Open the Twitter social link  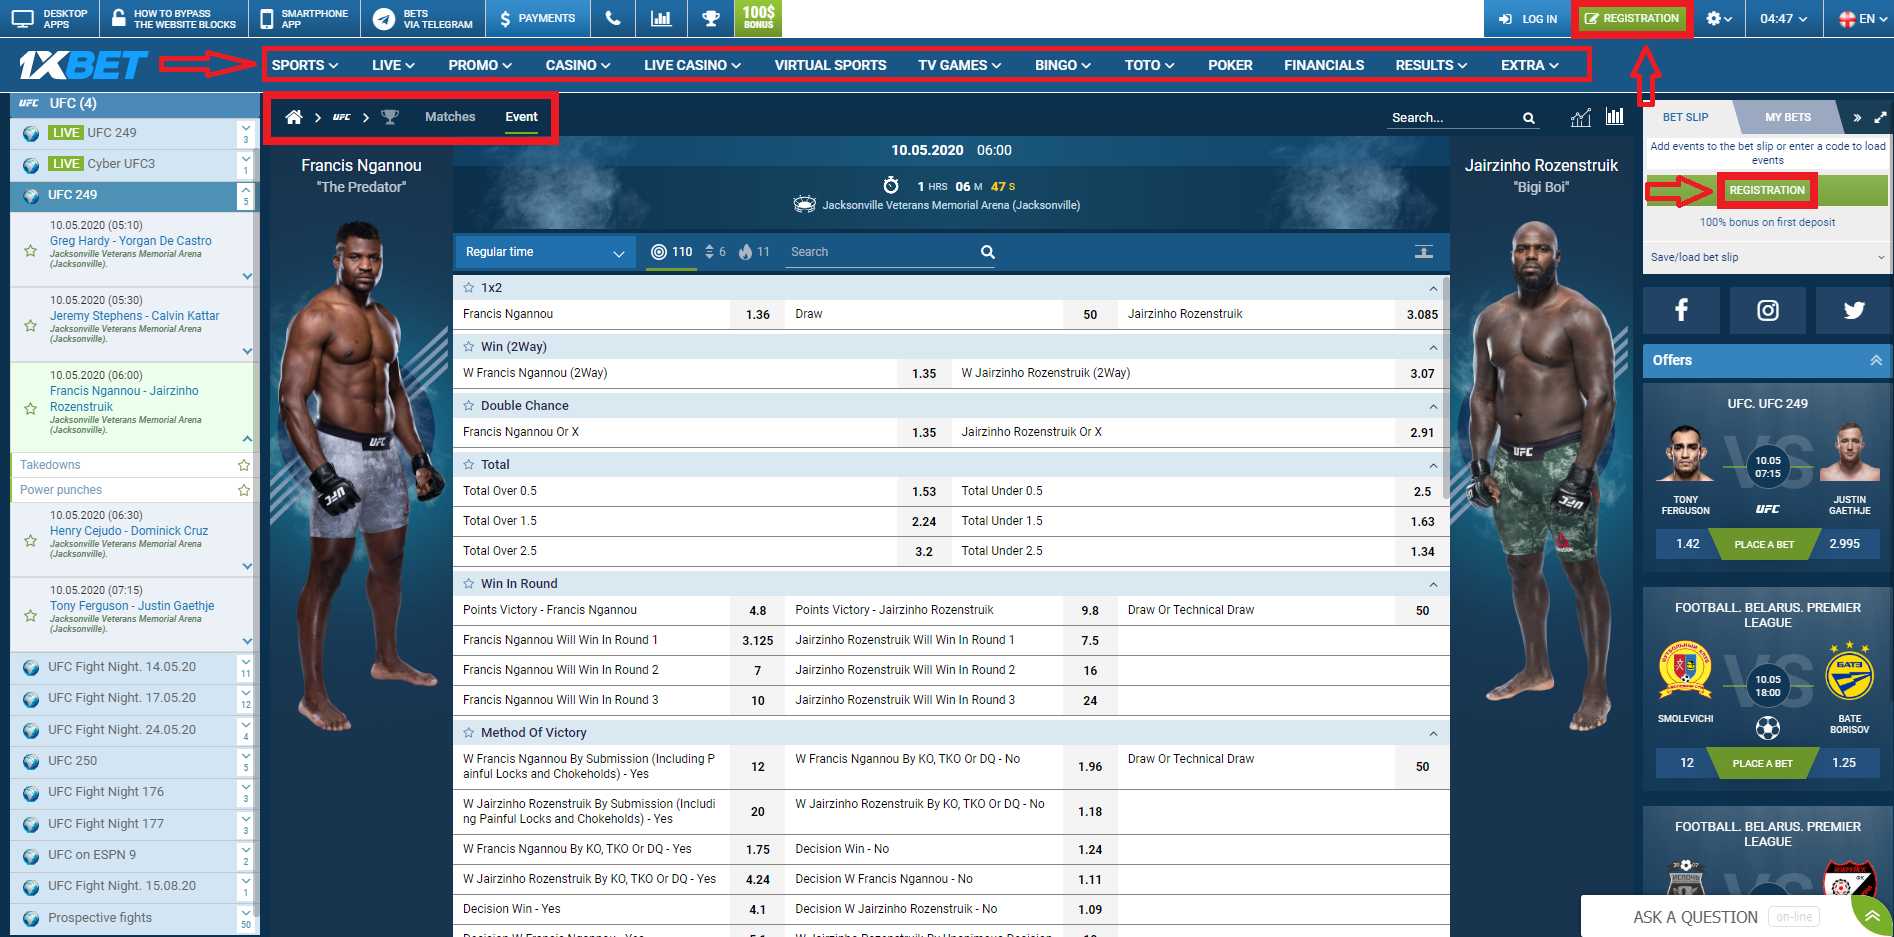1853,310
